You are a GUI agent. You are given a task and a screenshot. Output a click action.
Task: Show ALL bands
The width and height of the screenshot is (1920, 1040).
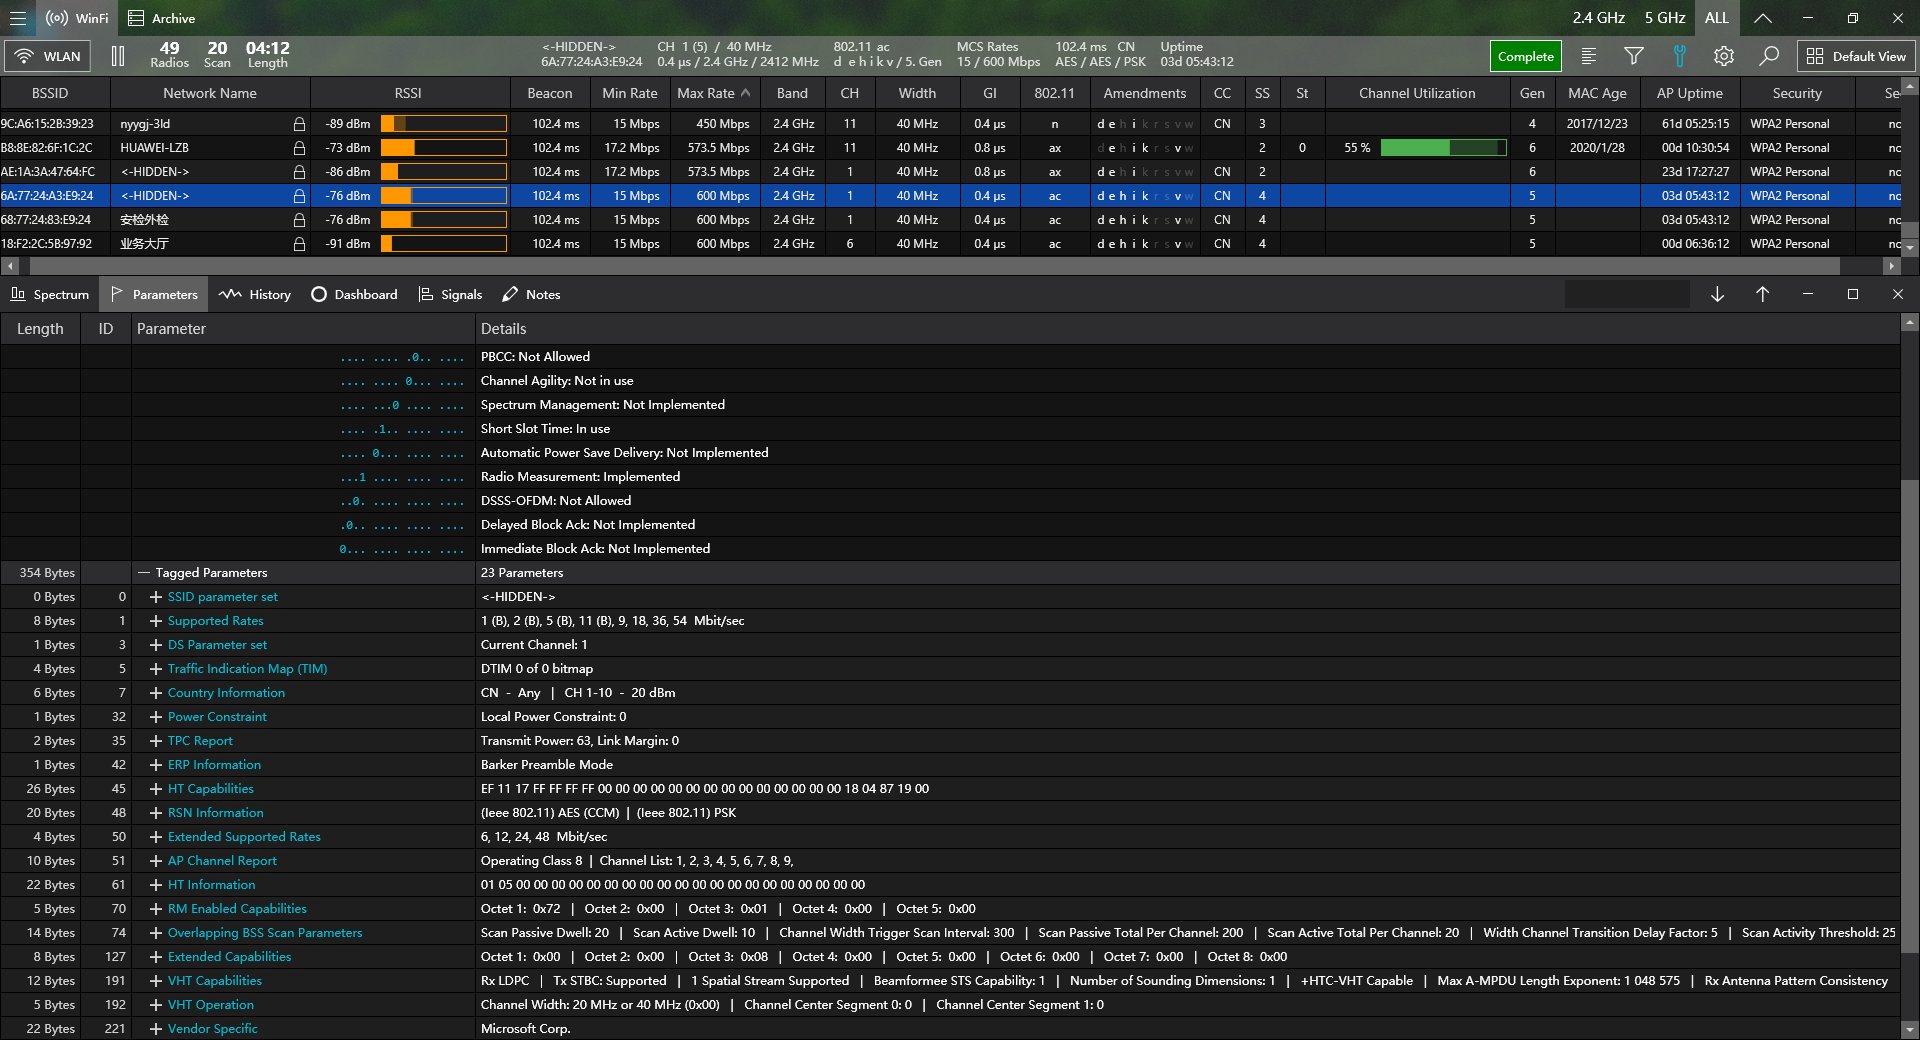click(x=1717, y=18)
